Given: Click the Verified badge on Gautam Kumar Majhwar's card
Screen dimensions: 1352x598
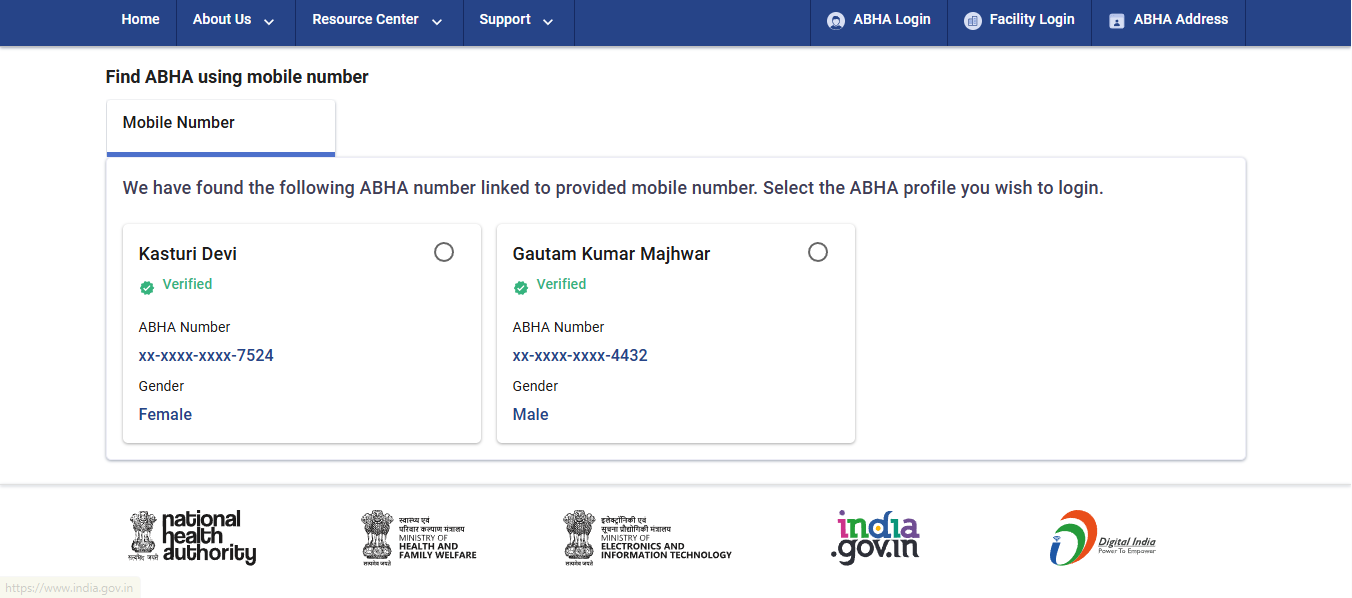Looking at the screenshot, I should 550,285.
